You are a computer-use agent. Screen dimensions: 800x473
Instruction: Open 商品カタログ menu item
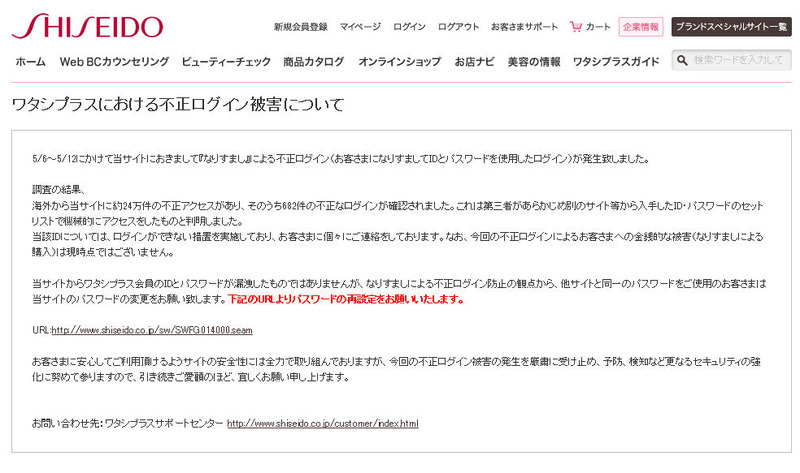(314, 62)
